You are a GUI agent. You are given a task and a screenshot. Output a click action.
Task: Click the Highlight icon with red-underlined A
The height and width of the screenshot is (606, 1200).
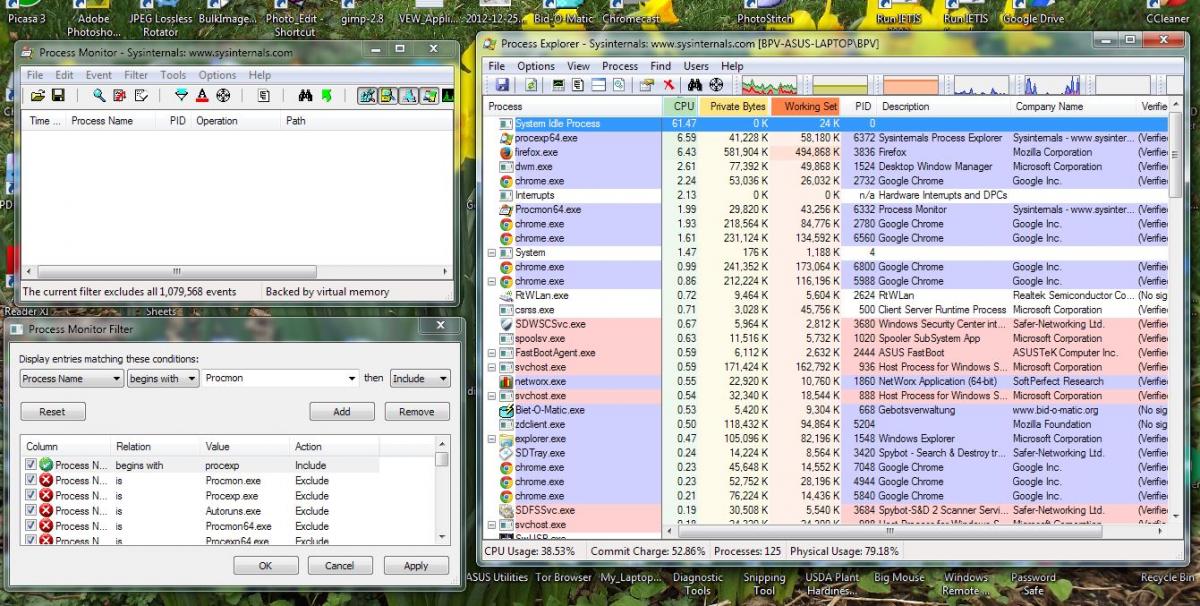[x=202, y=96]
